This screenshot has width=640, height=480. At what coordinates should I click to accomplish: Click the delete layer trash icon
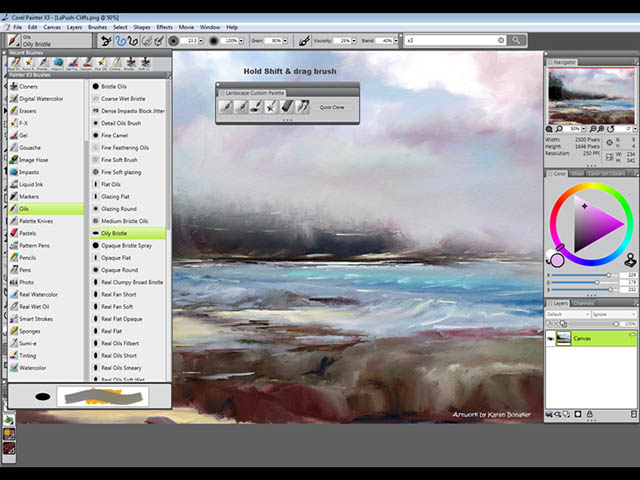pyautogui.click(x=633, y=414)
